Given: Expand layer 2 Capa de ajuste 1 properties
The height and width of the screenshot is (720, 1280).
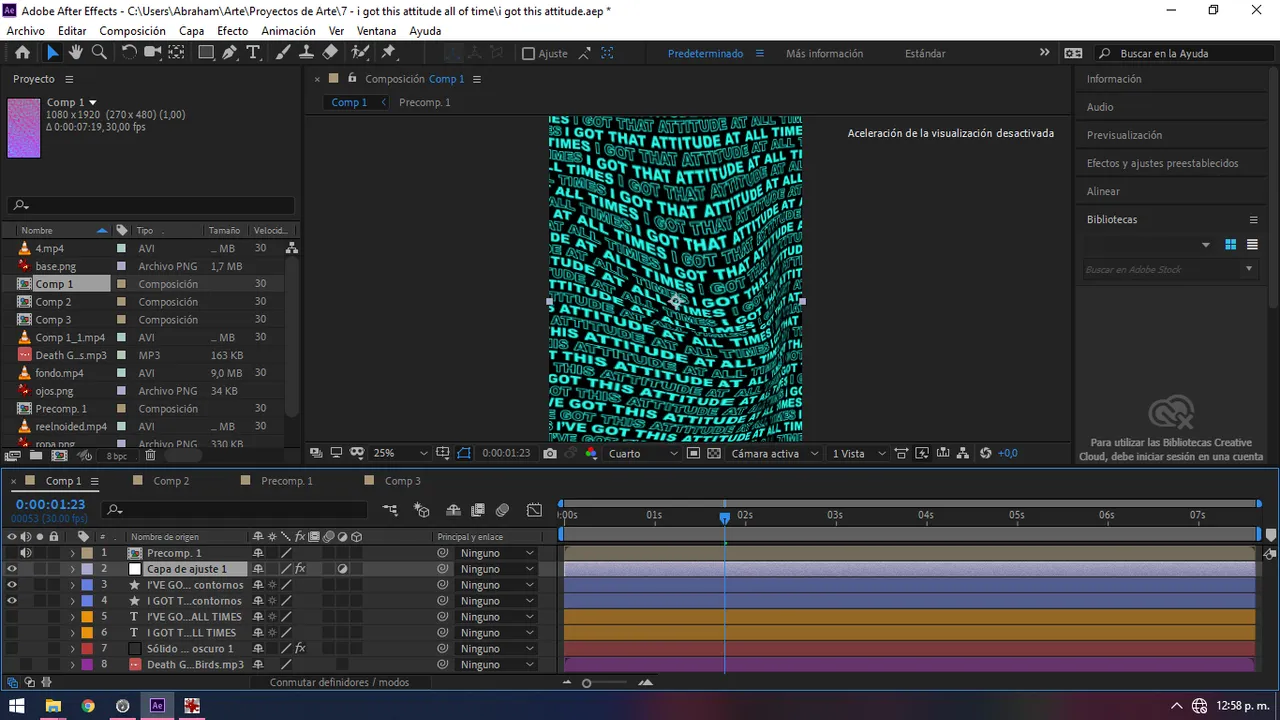Looking at the screenshot, I should click(x=72, y=569).
